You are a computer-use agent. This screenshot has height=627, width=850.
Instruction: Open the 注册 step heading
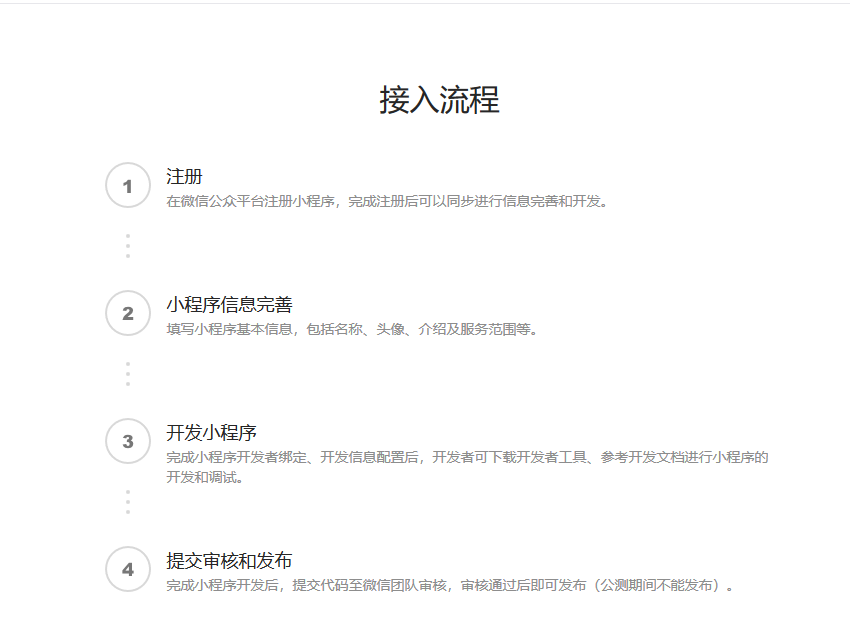pyautogui.click(x=184, y=177)
